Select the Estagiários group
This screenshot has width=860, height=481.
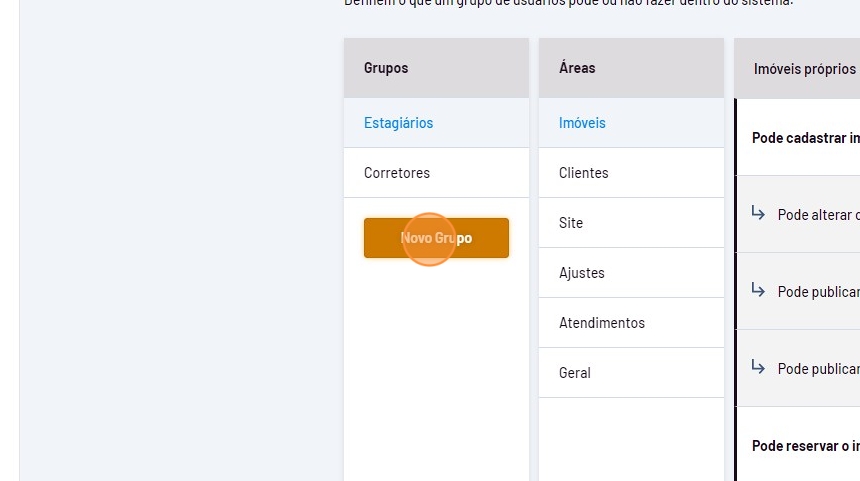(x=398, y=123)
